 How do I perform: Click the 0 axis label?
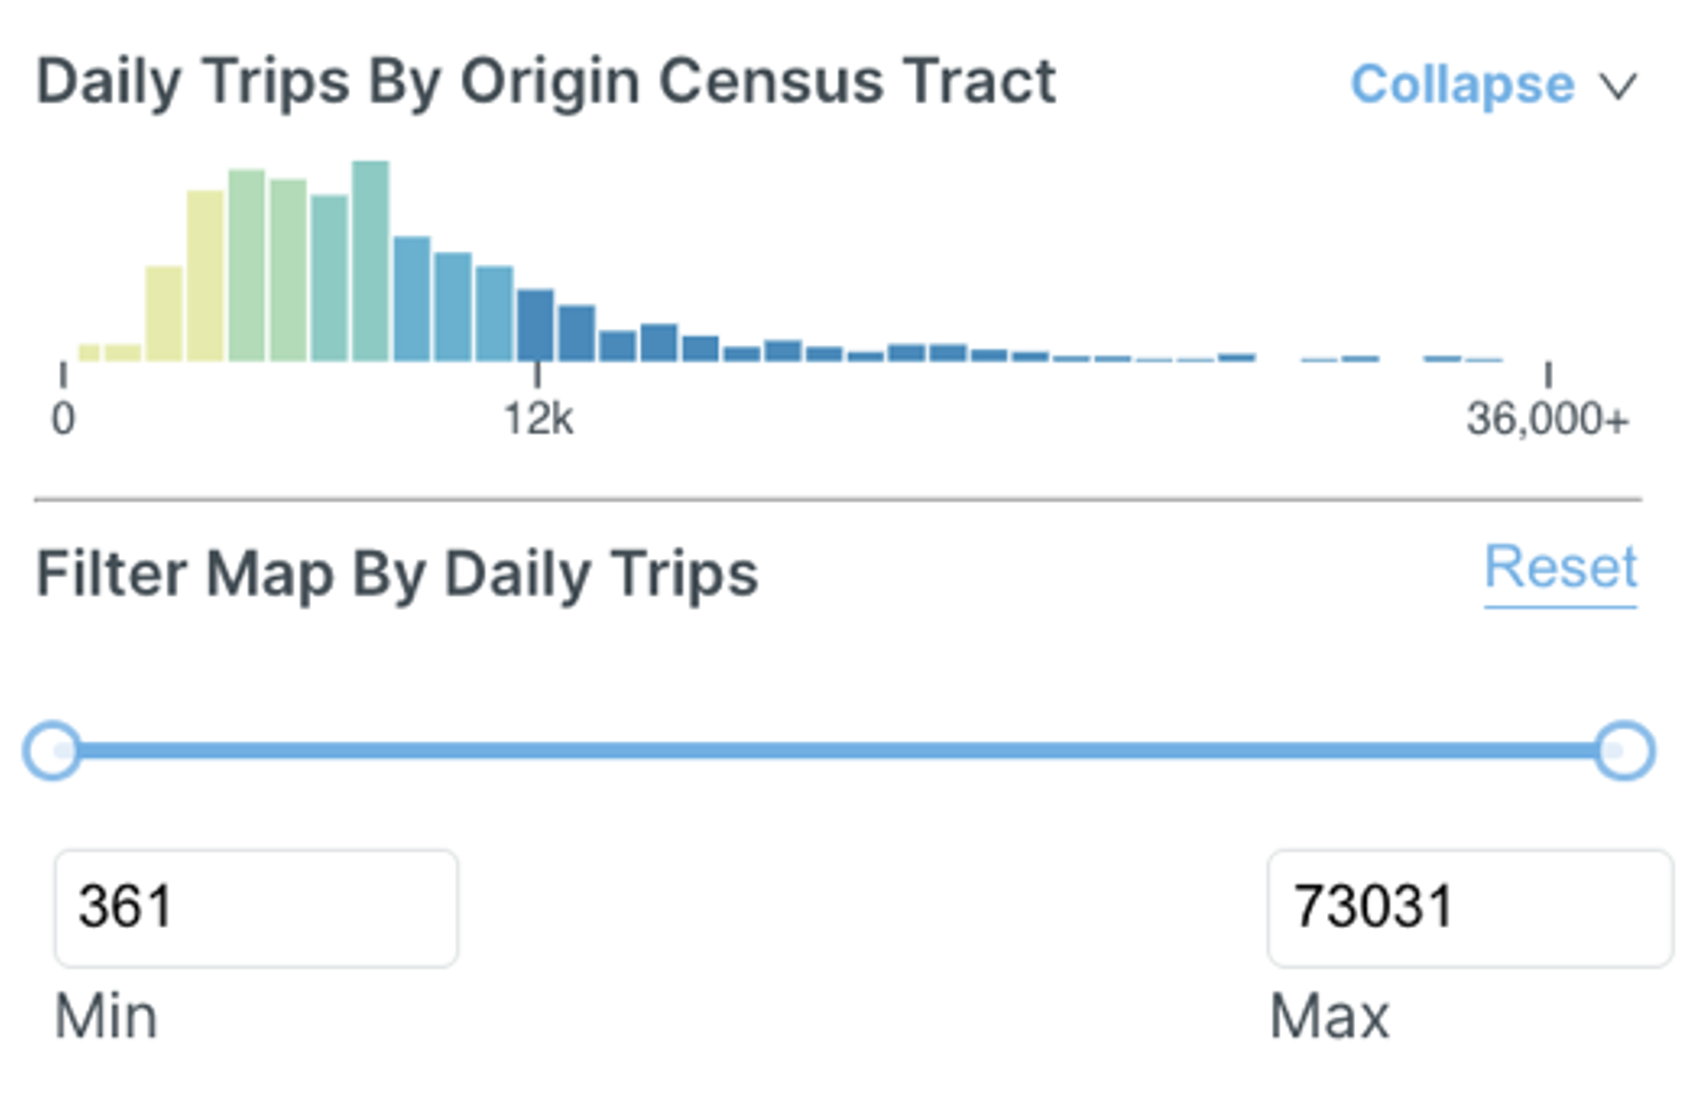(63, 420)
